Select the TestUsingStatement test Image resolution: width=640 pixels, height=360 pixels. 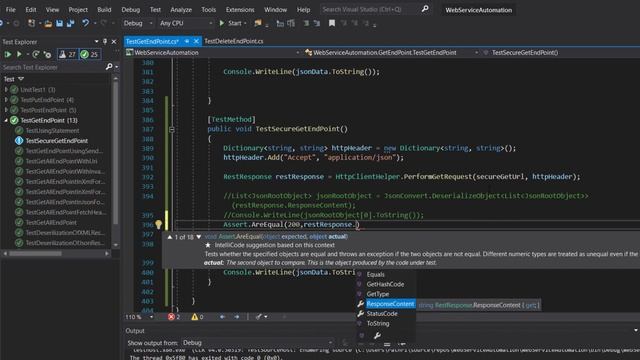point(52,131)
